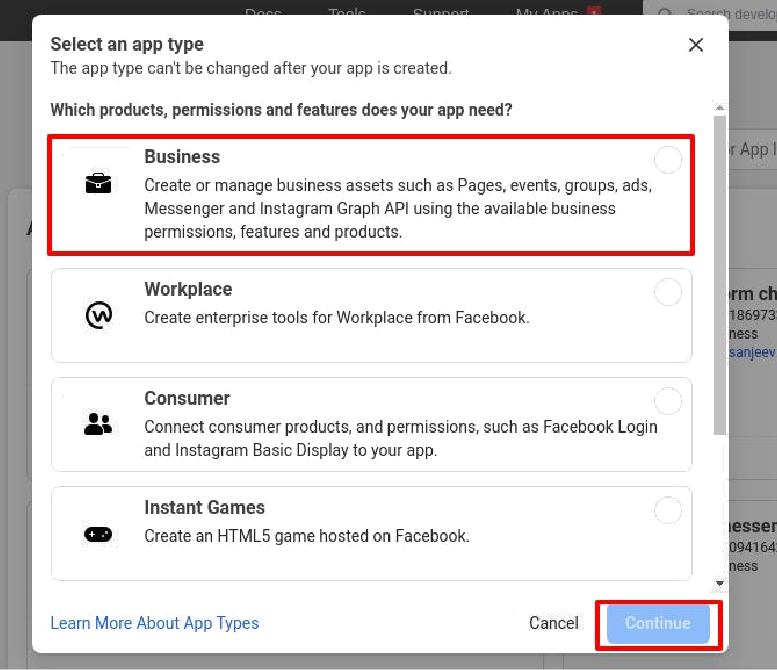This screenshot has height=670, width=777.
Task: Click the Continue button
Action: point(658,623)
